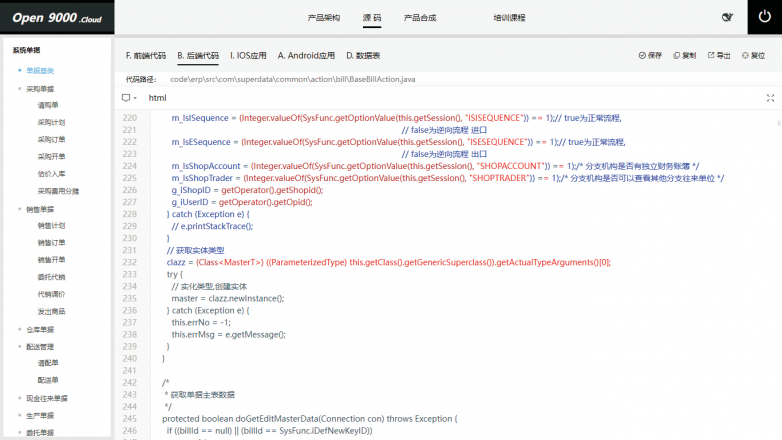The height and width of the screenshot is (440, 782).
Task: Click the power icon at top right
Action: [764, 17]
